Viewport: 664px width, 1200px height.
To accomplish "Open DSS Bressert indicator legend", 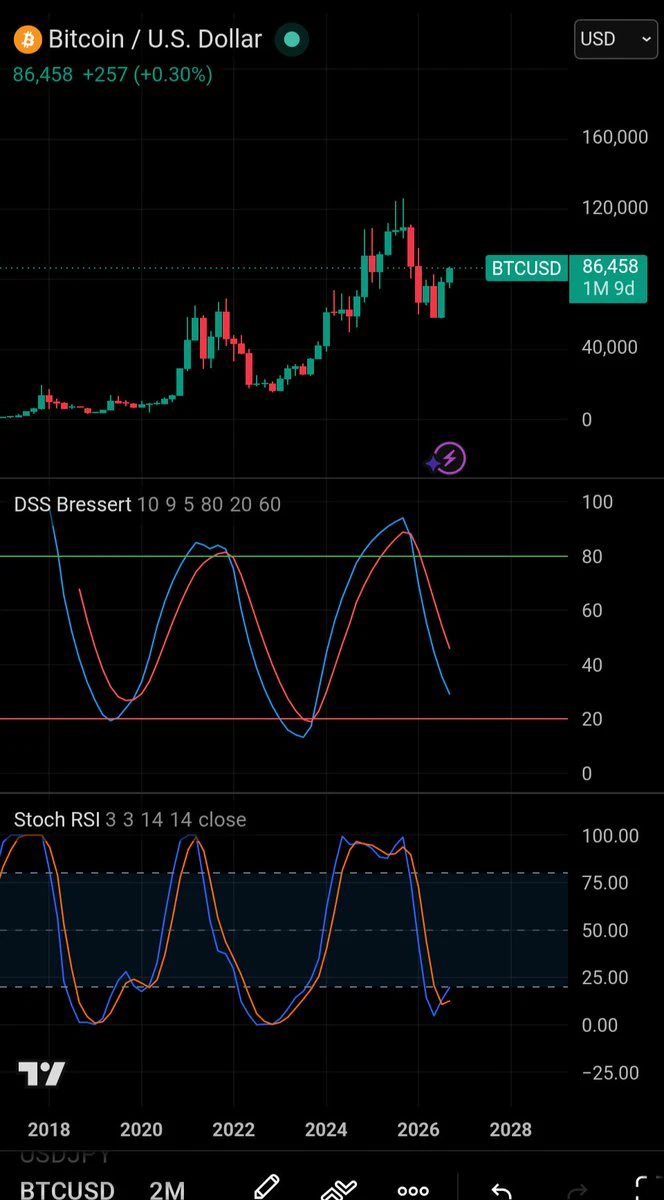I will [x=147, y=505].
